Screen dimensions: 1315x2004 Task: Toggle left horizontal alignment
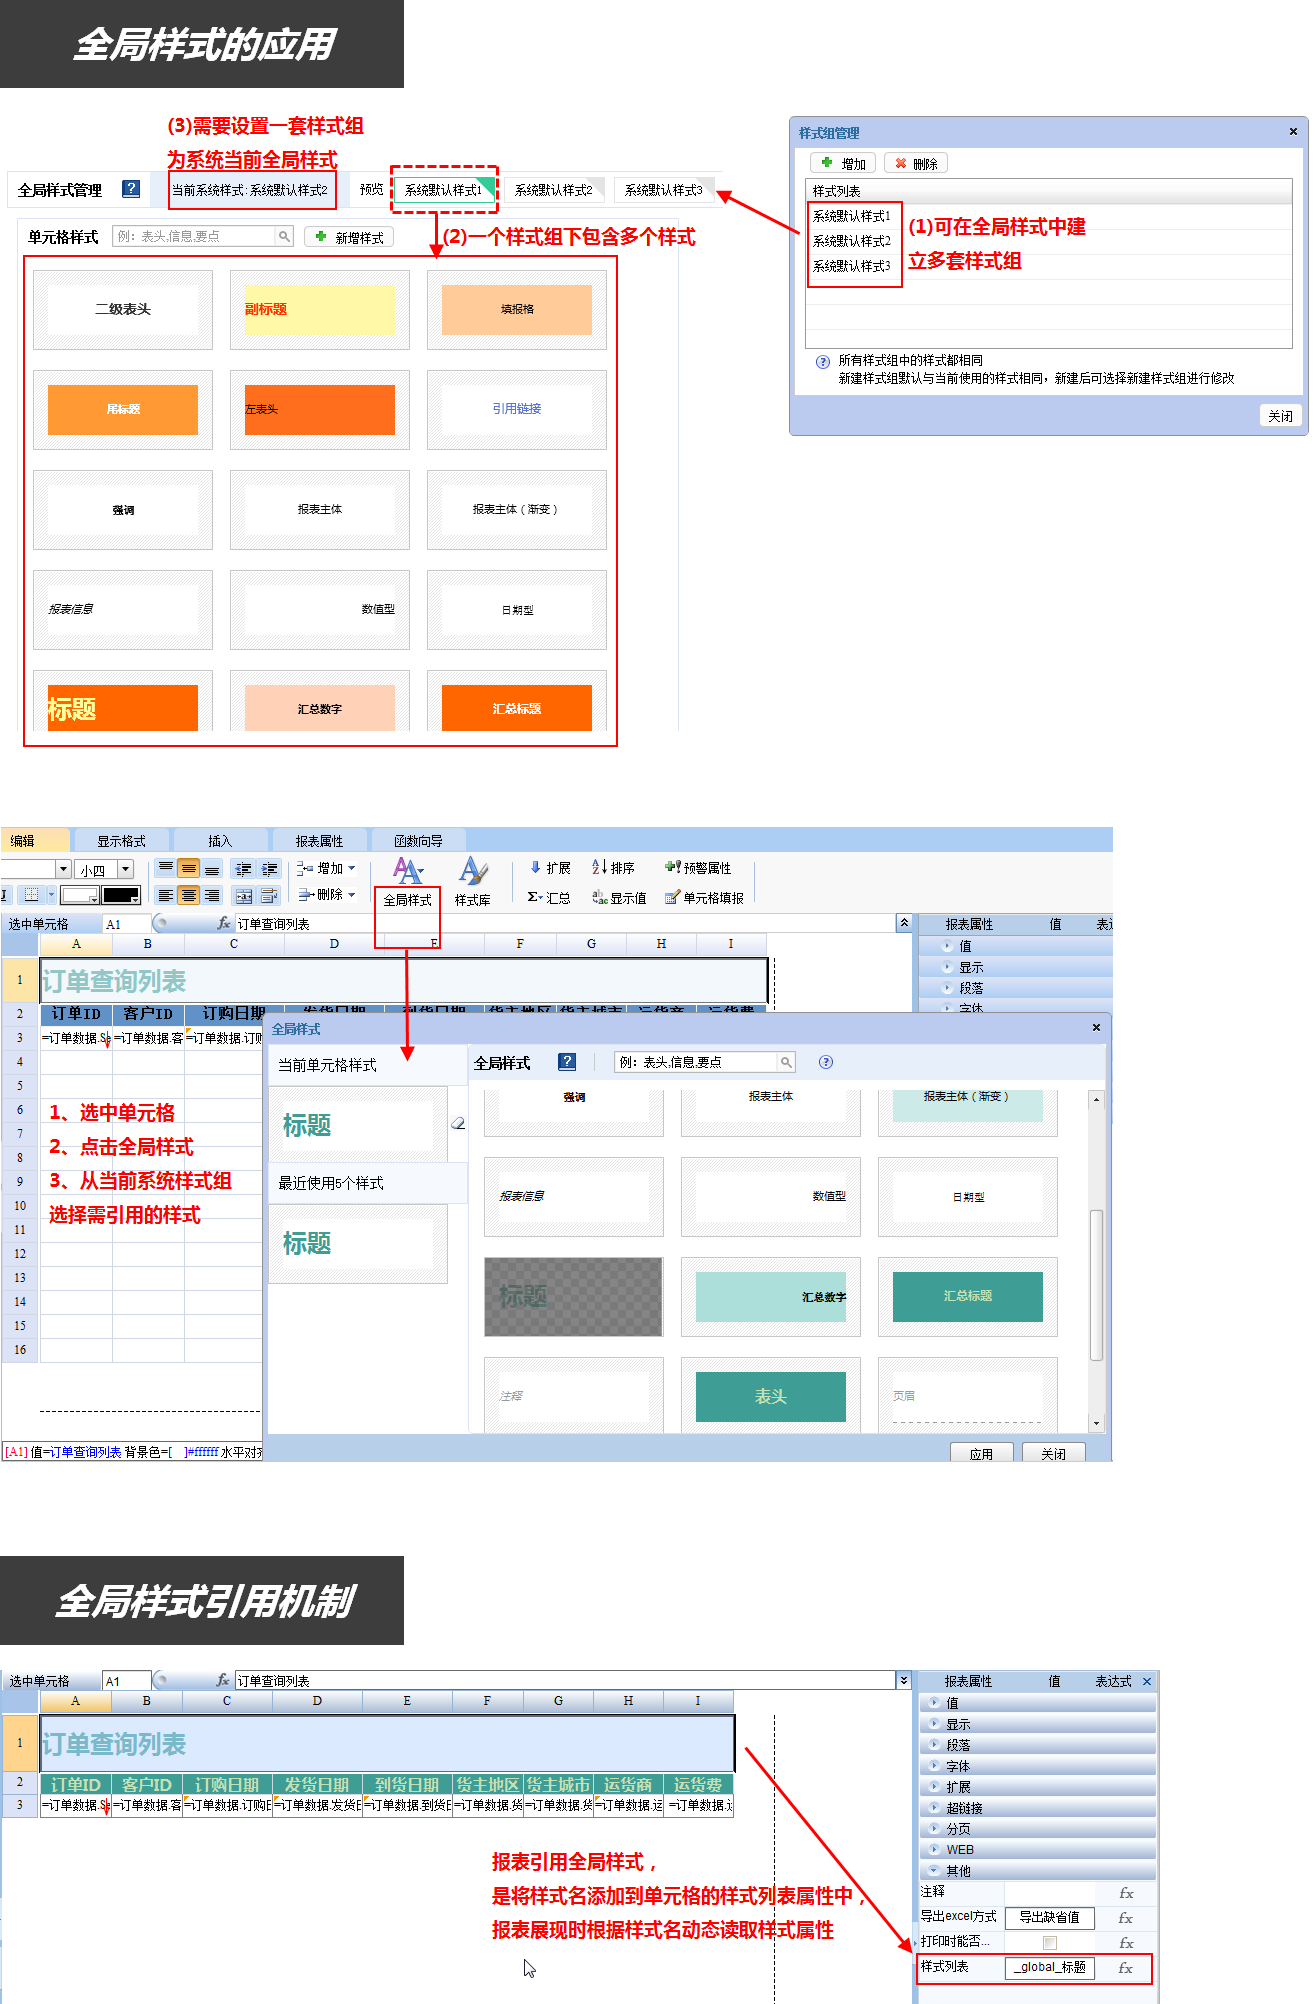pyautogui.click(x=166, y=895)
